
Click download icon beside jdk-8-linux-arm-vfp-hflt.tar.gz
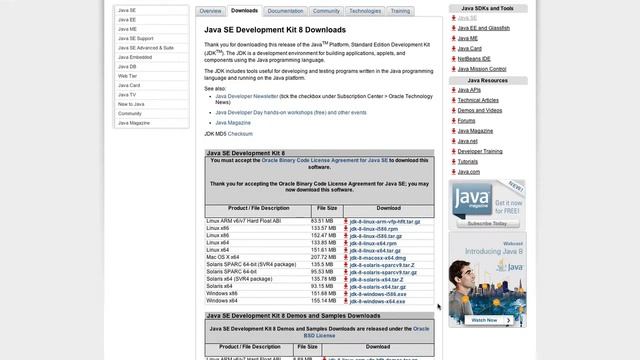346,221
